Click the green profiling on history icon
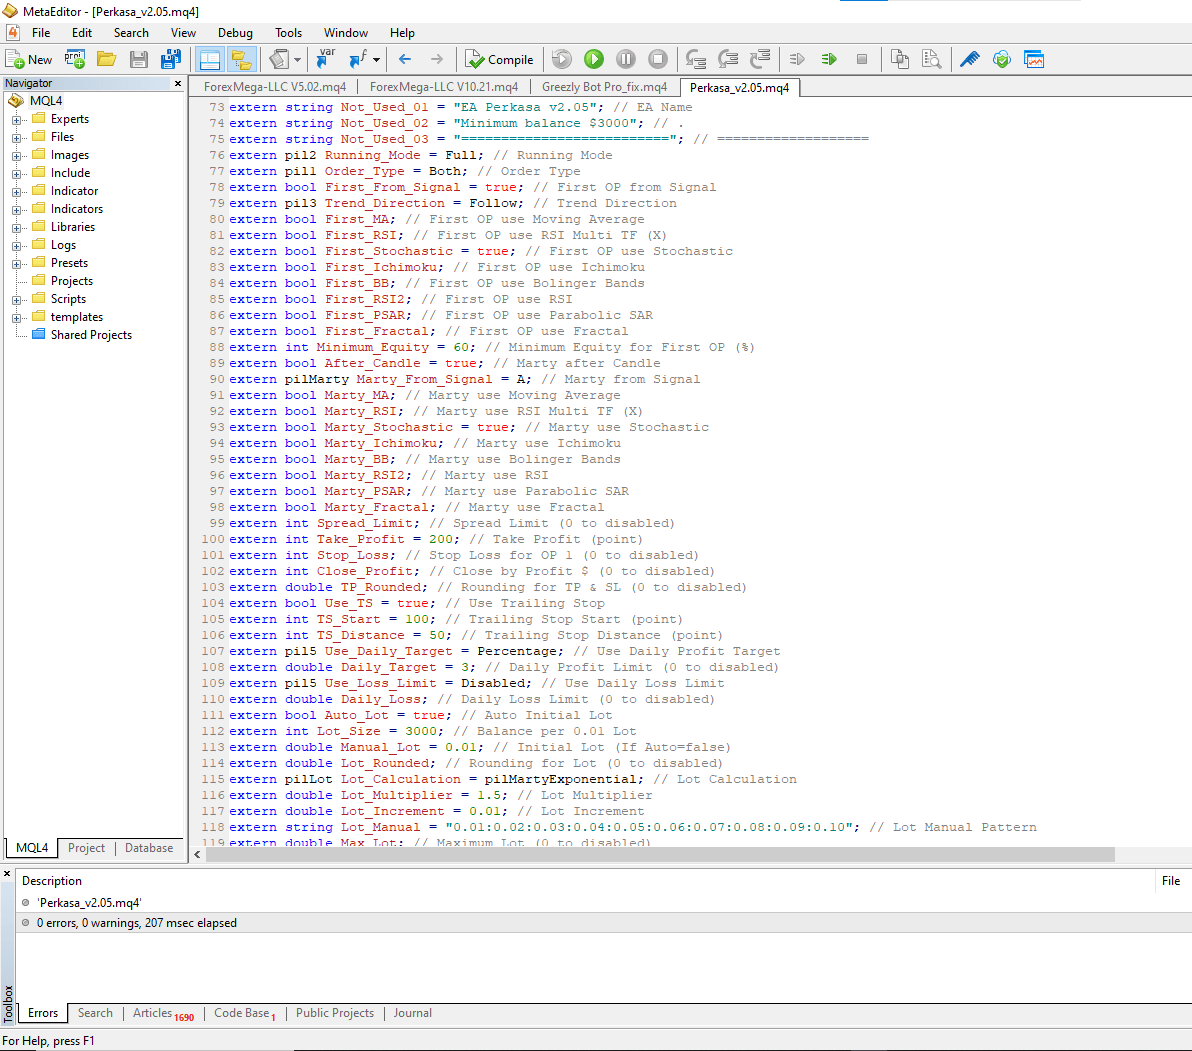1192x1051 pixels. pyautogui.click(x=829, y=59)
